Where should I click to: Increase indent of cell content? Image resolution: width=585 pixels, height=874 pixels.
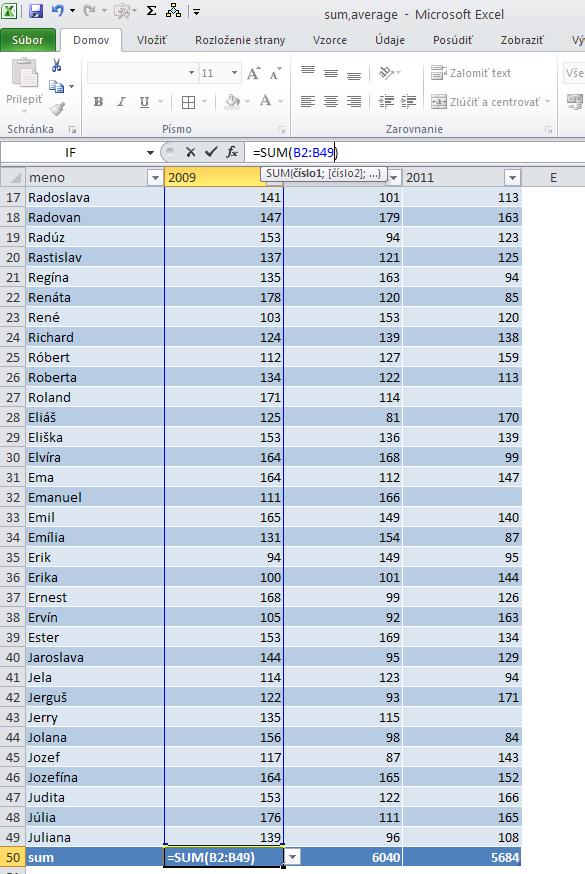click(x=408, y=101)
